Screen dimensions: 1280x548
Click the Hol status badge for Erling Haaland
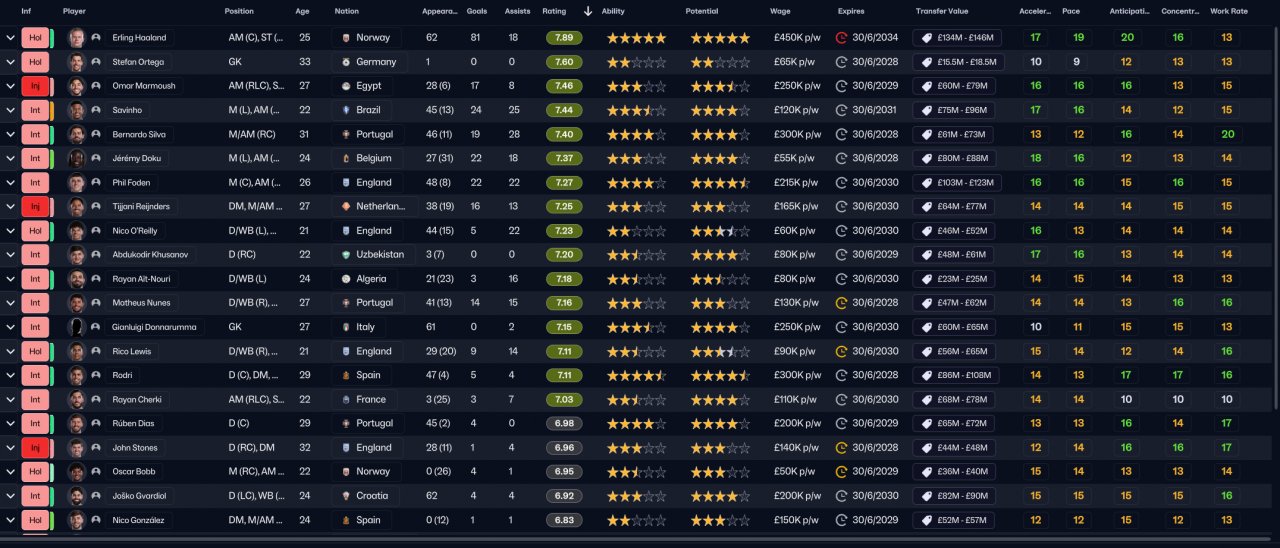click(35, 38)
